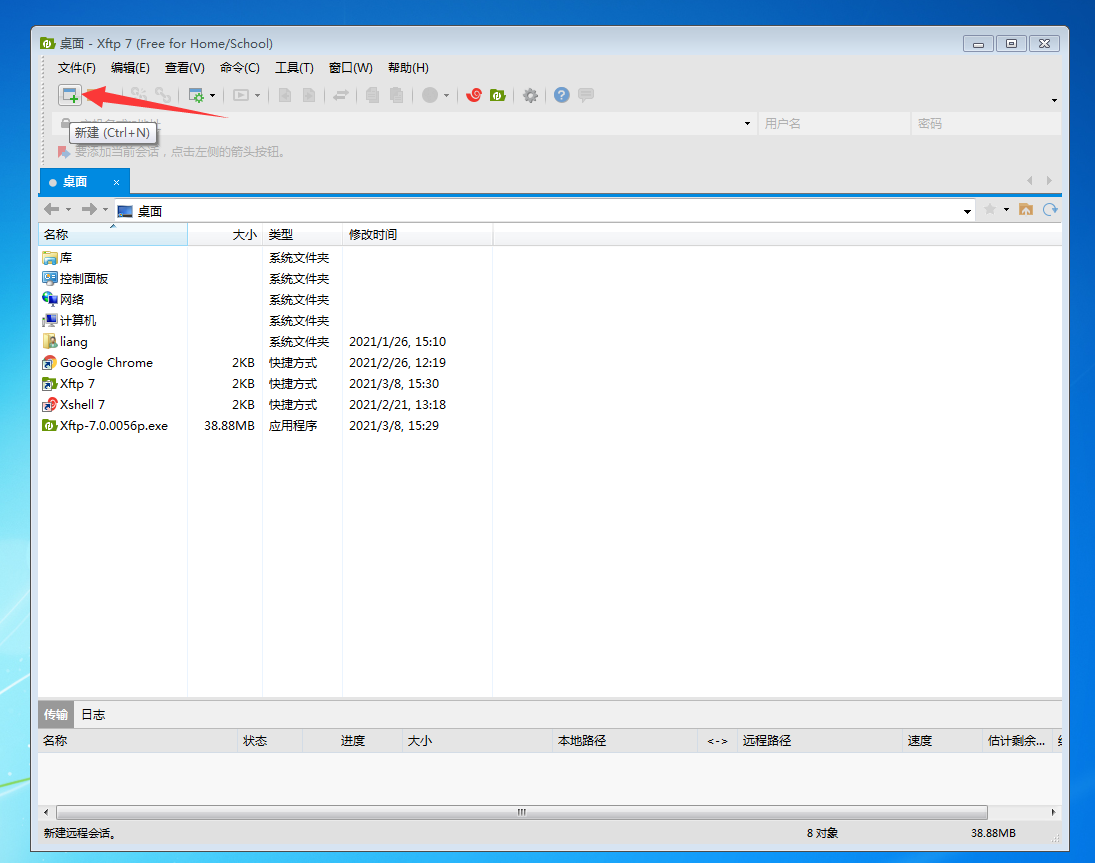Click the New session toolbar icon
Image resolution: width=1095 pixels, height=863 pixels.
[70, 95]
